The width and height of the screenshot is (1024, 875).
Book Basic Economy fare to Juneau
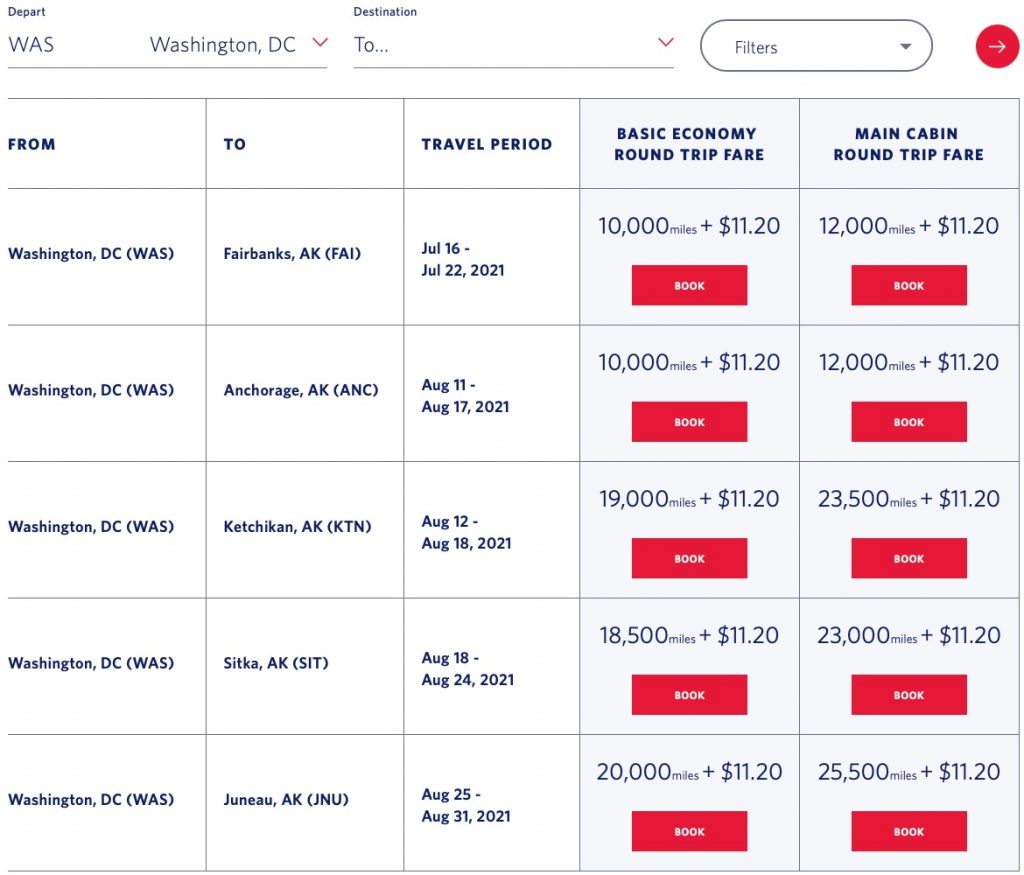click(x=689, y=831)
